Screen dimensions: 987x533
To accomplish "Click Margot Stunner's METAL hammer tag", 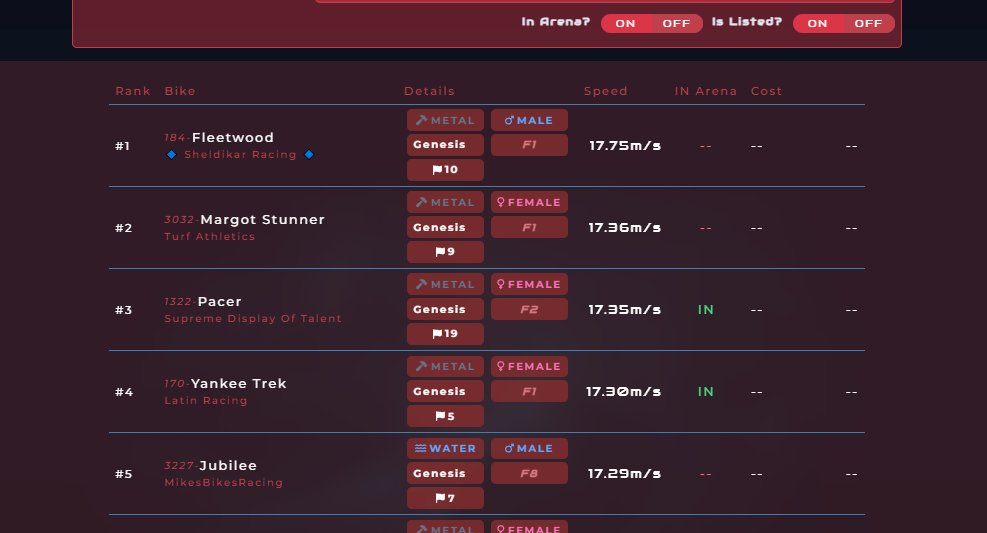I will coord(445,202).
